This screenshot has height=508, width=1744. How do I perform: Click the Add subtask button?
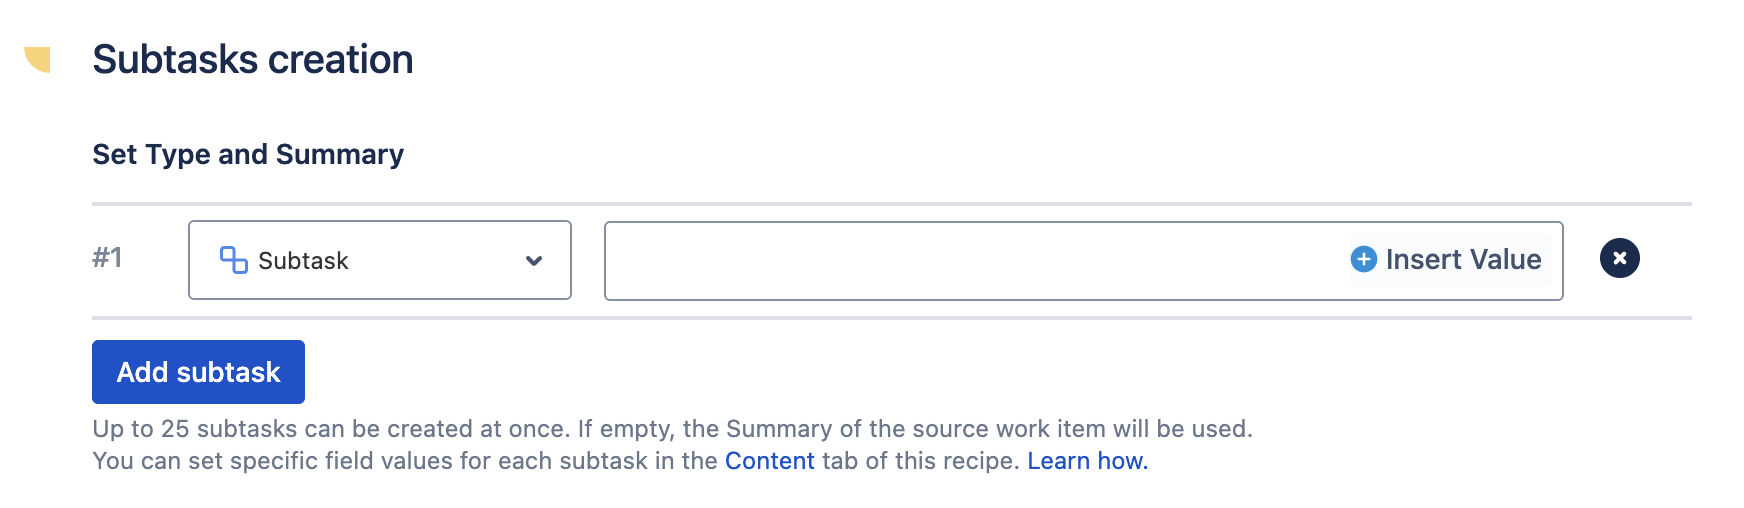(x=198, y=372)
